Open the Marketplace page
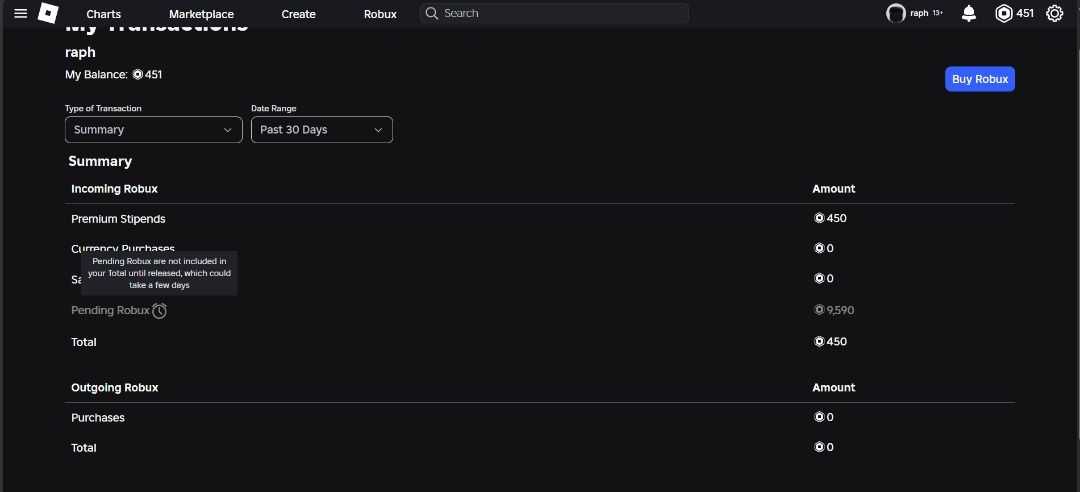1080x492 pixels. point(201,14)
